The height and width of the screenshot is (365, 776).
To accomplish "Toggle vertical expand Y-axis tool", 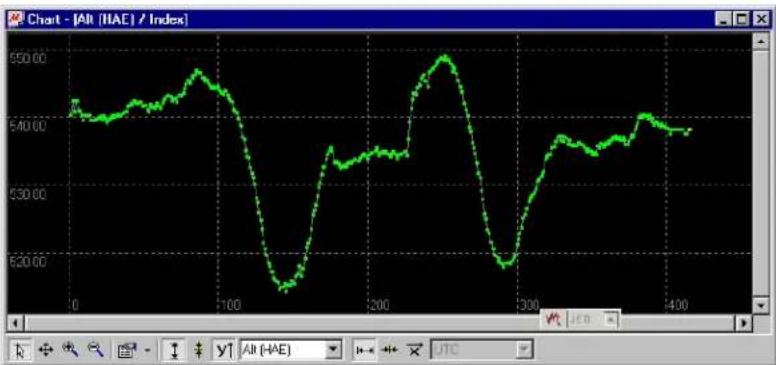I will tap(174, 350).
